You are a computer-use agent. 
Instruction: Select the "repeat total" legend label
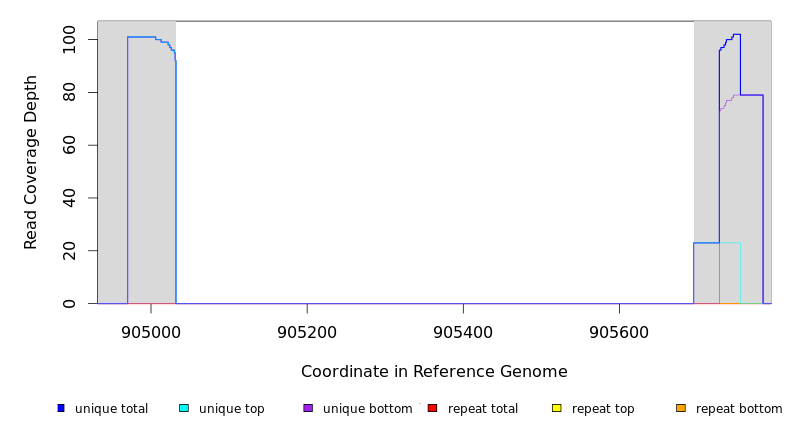(x=483, y=409)
